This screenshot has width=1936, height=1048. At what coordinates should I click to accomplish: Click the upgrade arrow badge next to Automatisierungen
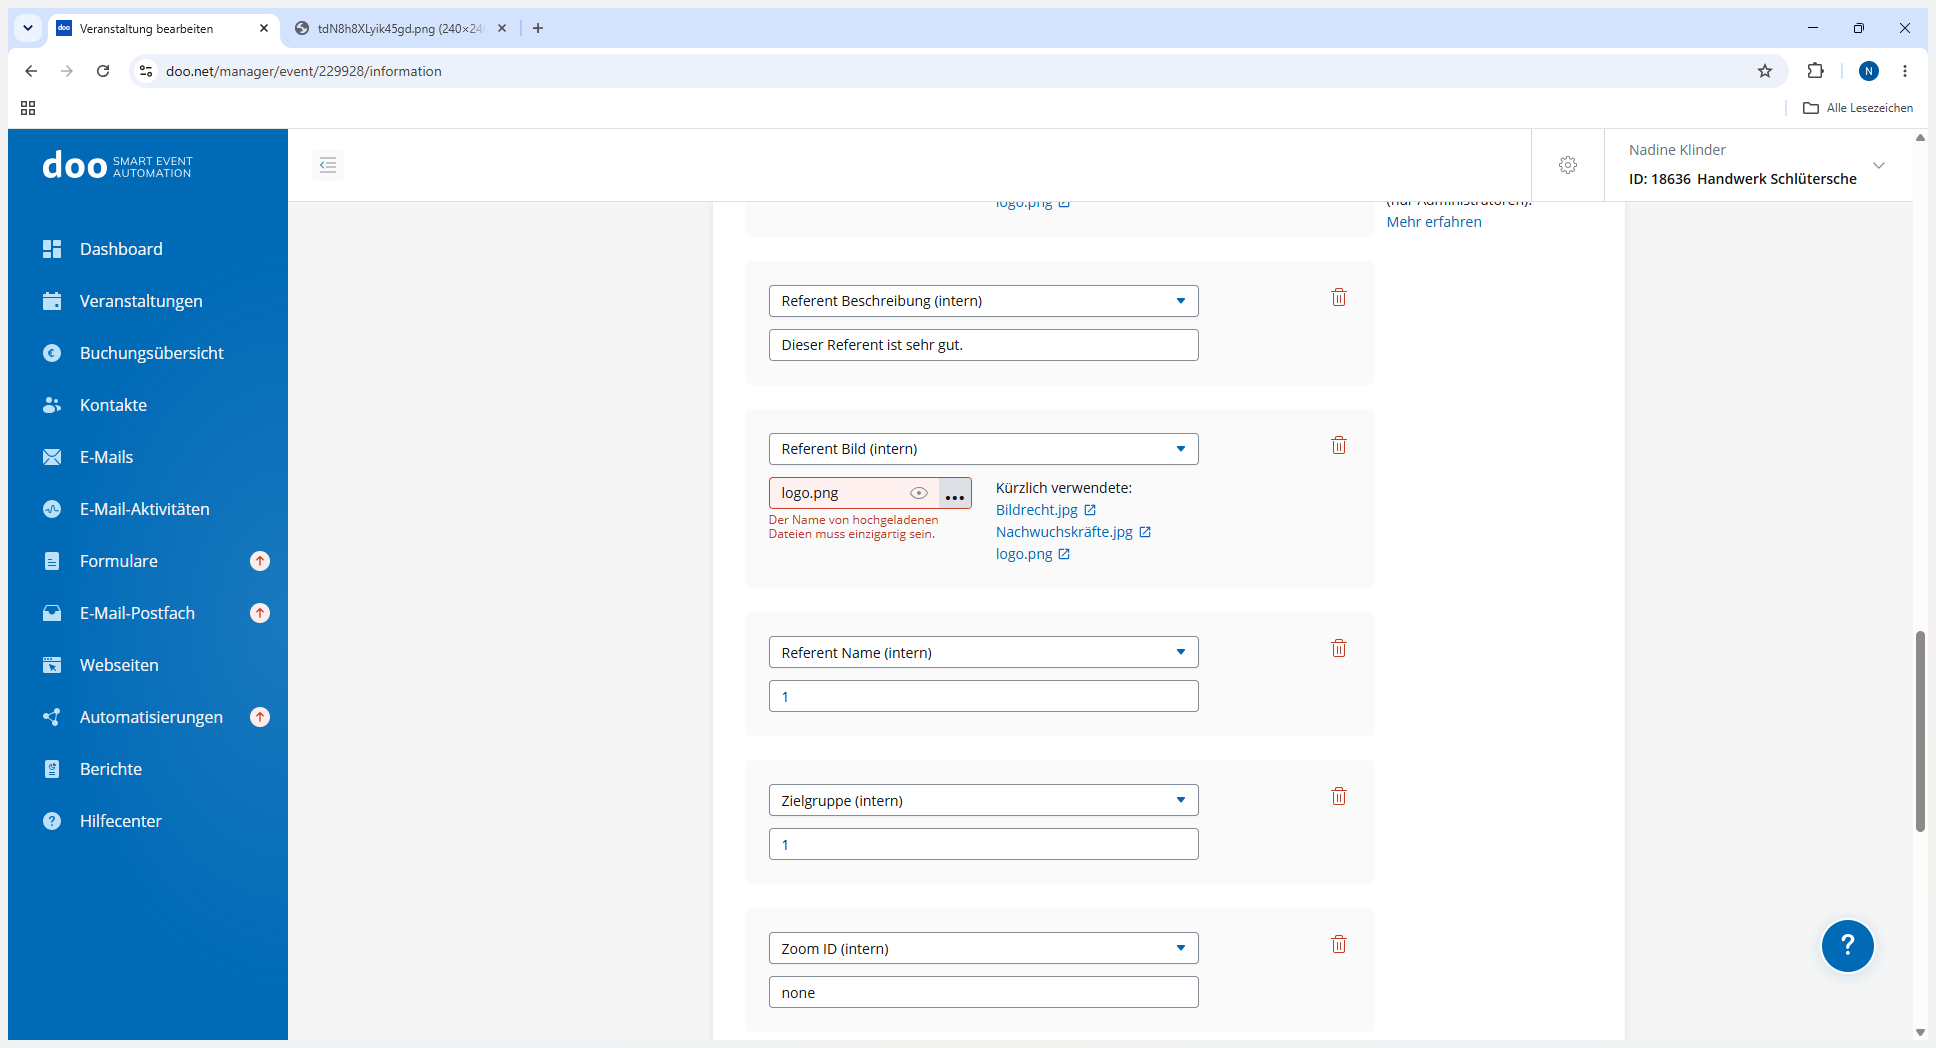pos(260,717)
